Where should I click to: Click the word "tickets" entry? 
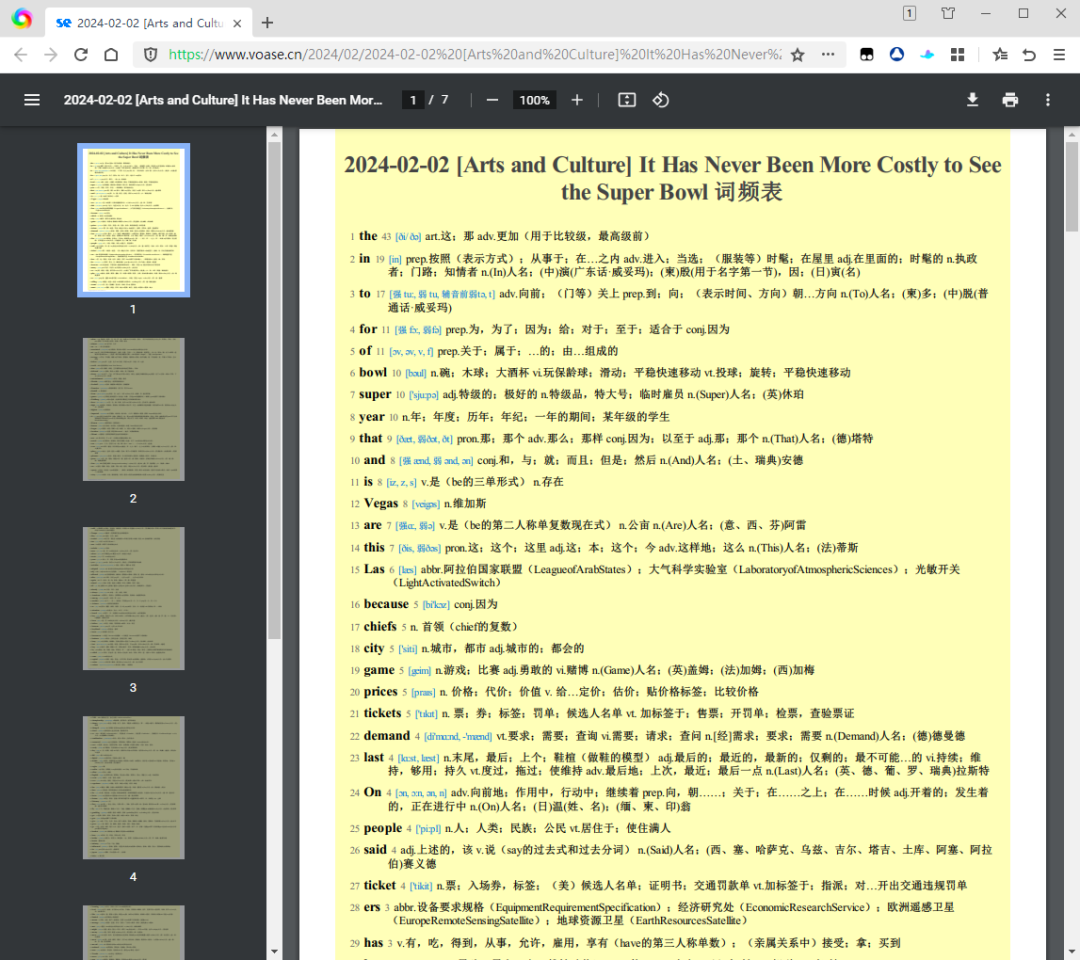coord(382,713)
